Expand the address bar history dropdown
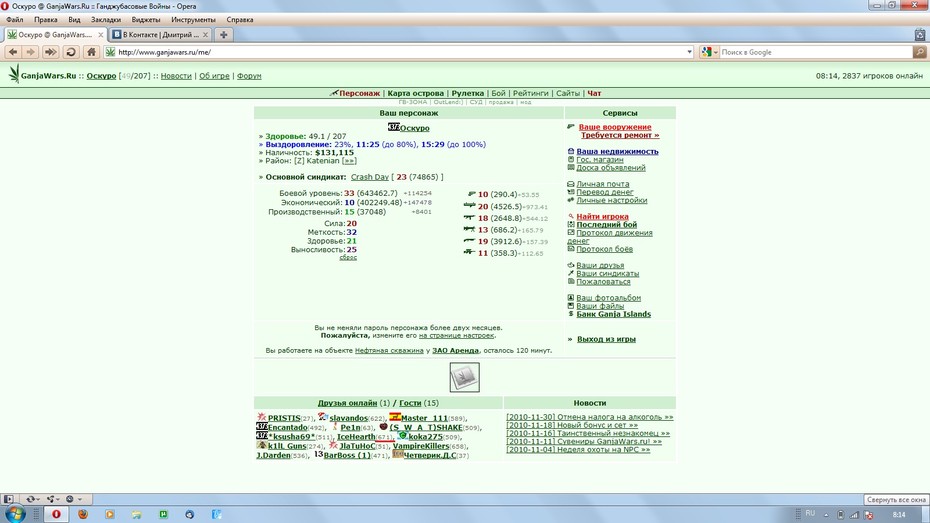 689,52
